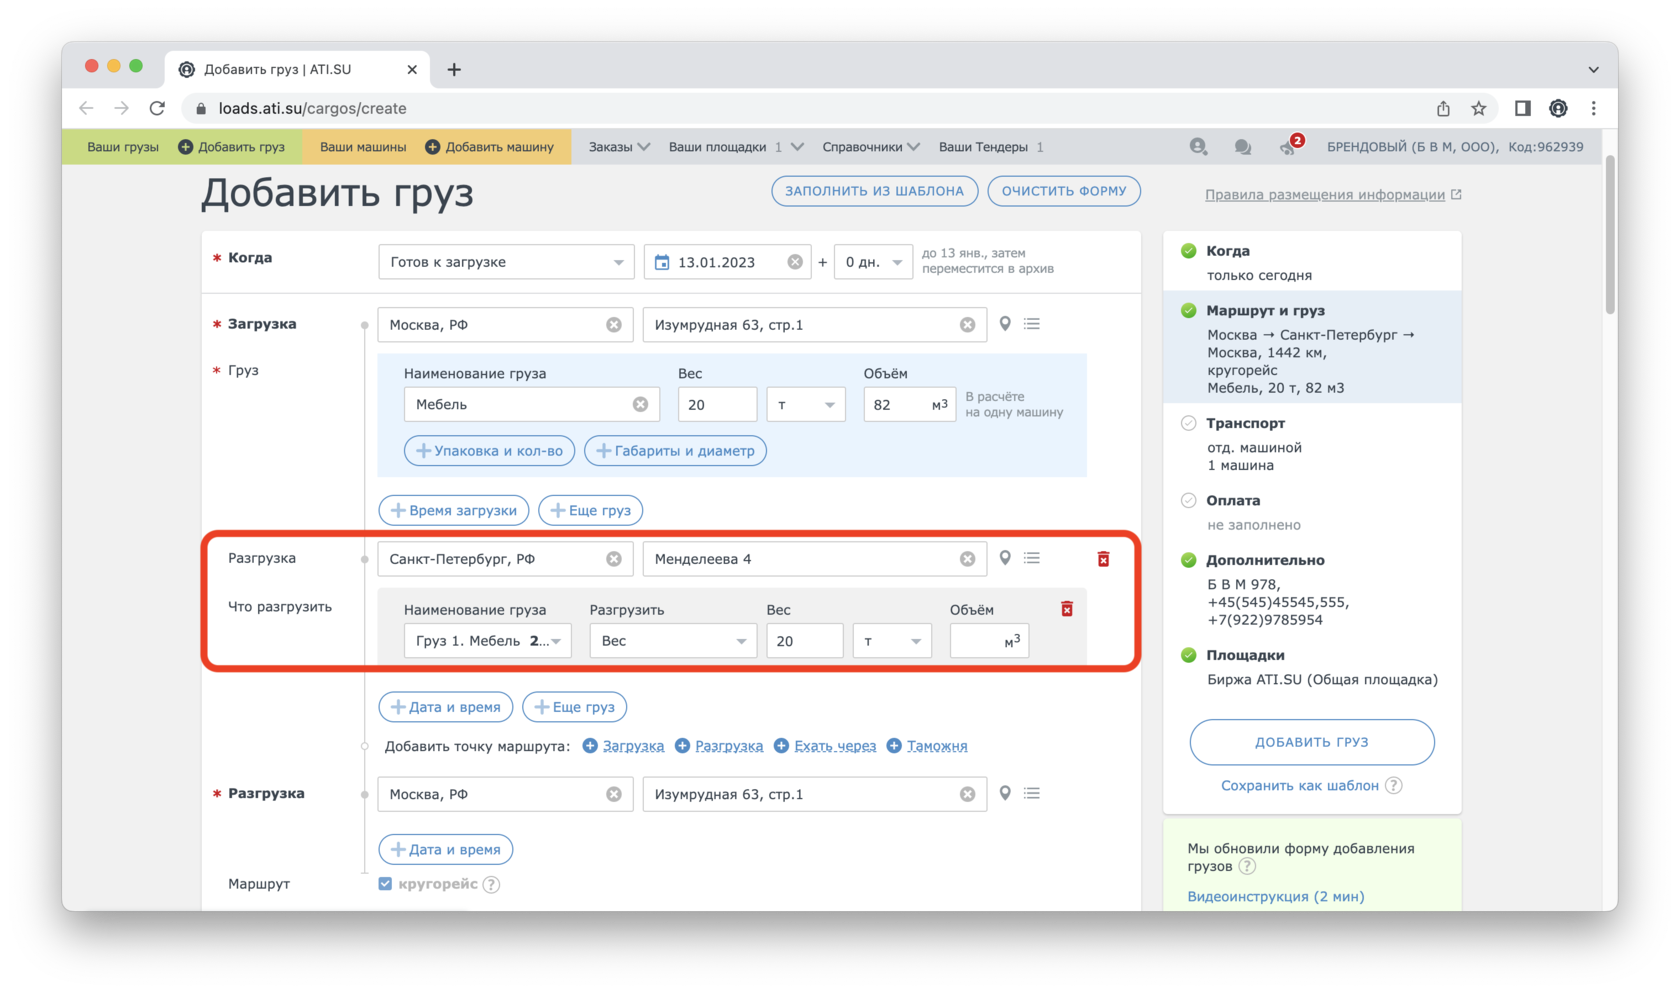The image size is (1680, 993).
Task: Clear the Изумрудная 63 loading address
Action: click(x=967, y=325)
